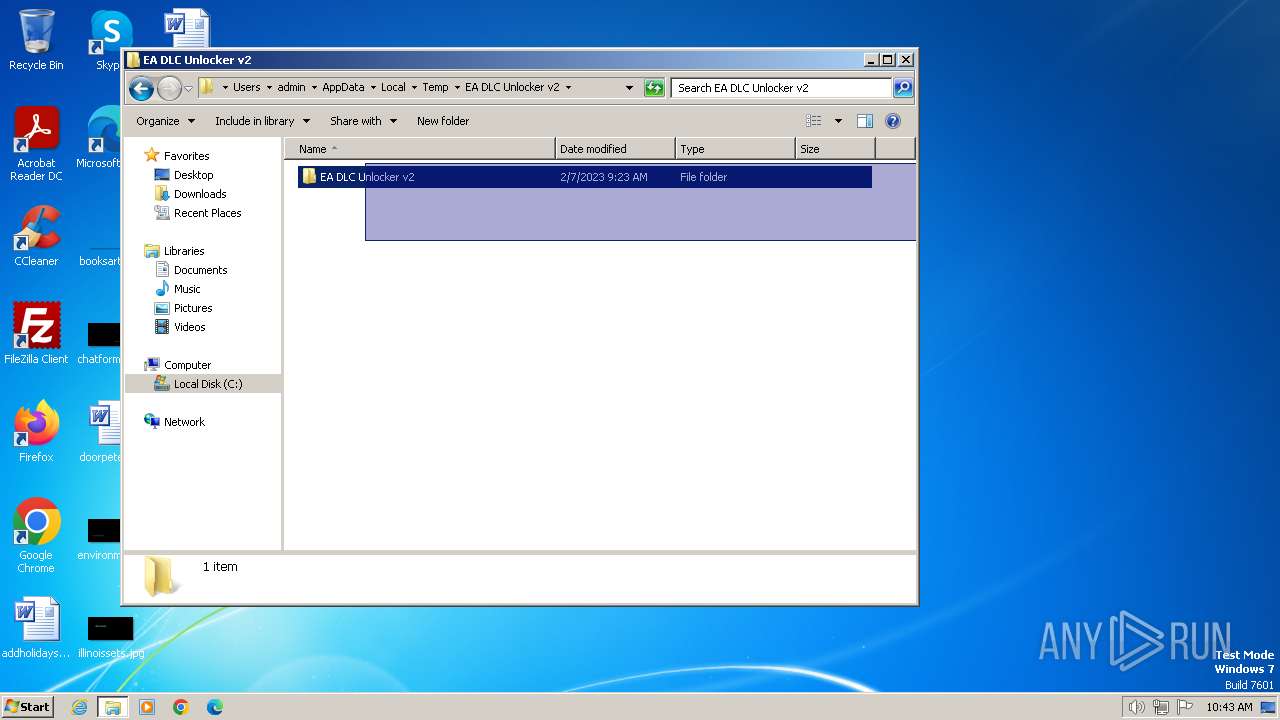Screen dimensions: 1280x720
Task: Sort by the Name column header
Action: pyautogui.click(x=420, y=149)
